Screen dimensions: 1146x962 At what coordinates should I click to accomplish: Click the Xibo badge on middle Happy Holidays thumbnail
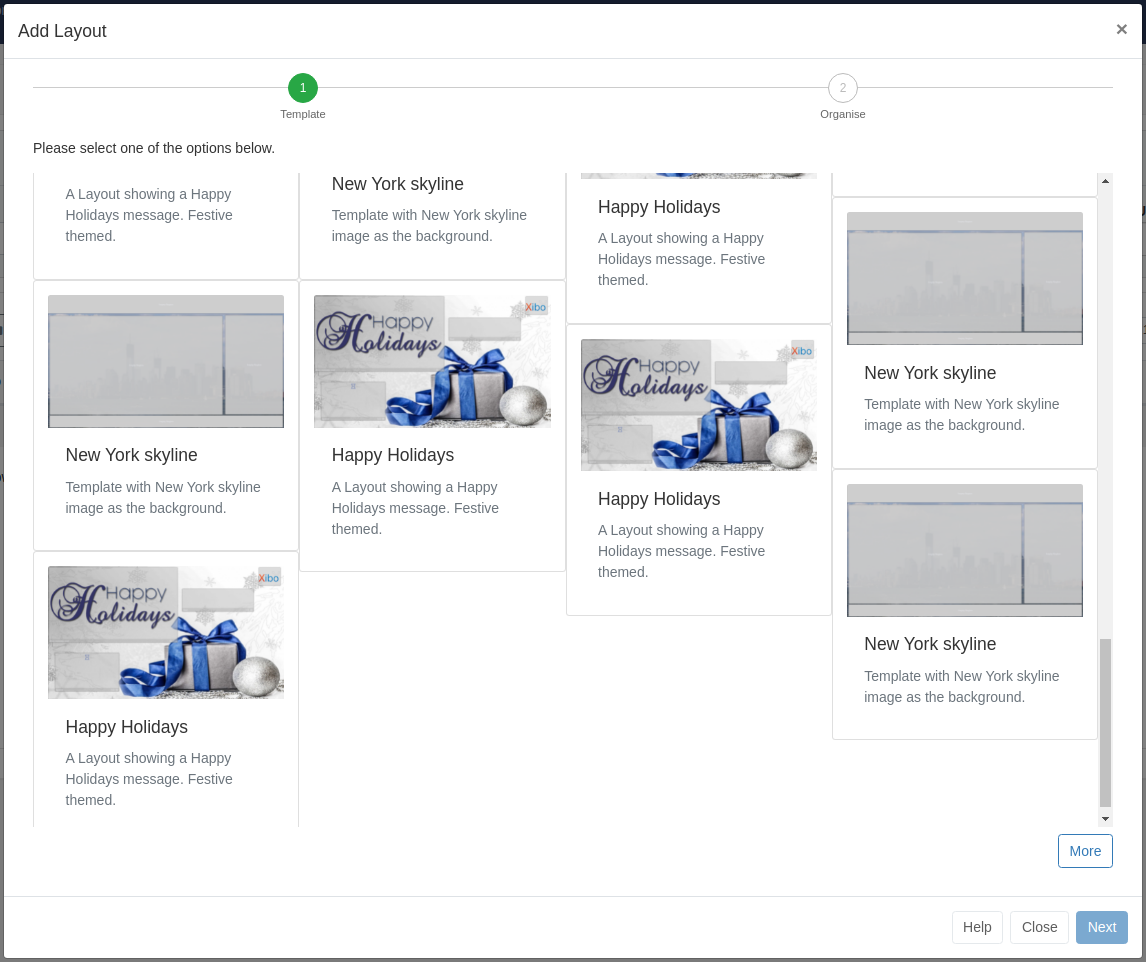536,307
